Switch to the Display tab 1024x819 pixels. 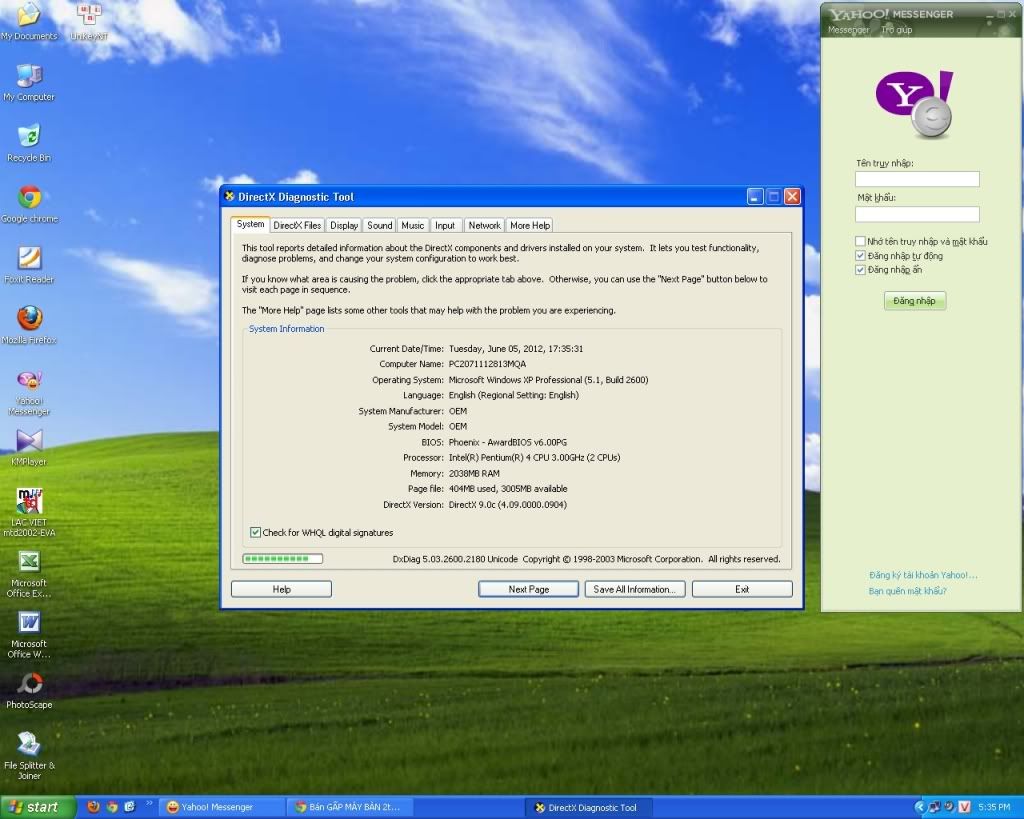(x=344, y=225)
